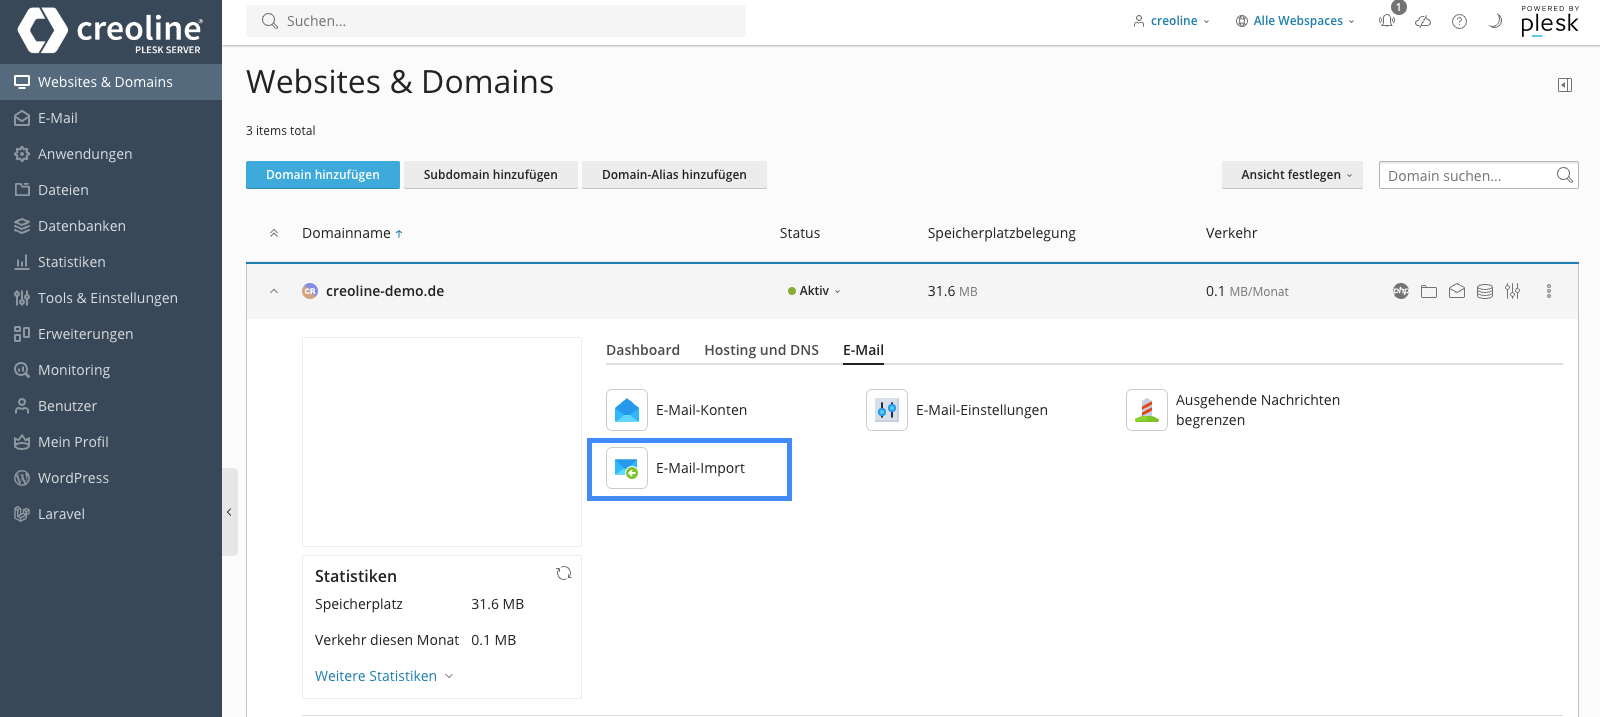Collapse all domains with double chevron
The image size is (1600, 717).
274,233
